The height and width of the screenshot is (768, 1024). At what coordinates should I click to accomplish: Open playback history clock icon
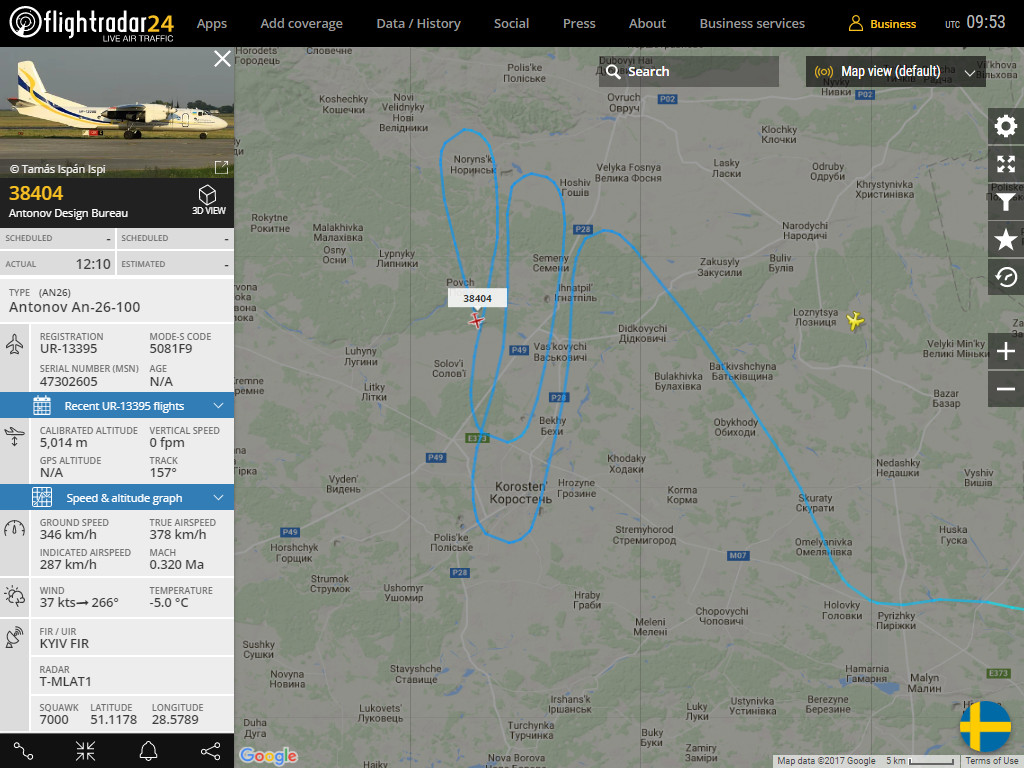tap(1006, 278)
